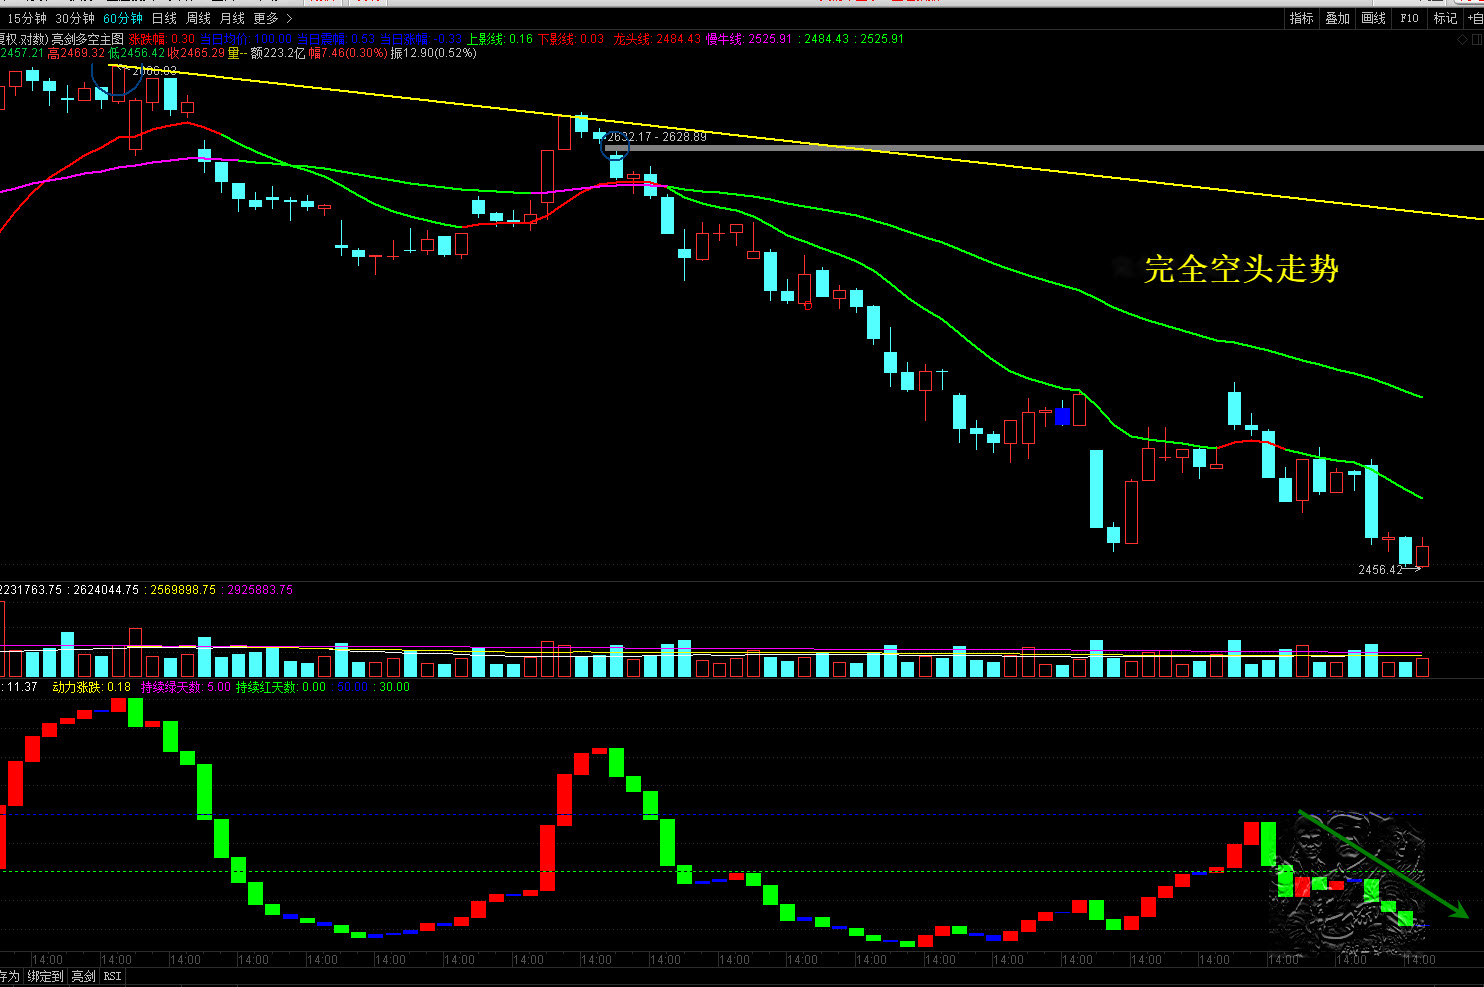
Task: Click the 持续红天数: 0.00 readout
Action: (281, 687)
